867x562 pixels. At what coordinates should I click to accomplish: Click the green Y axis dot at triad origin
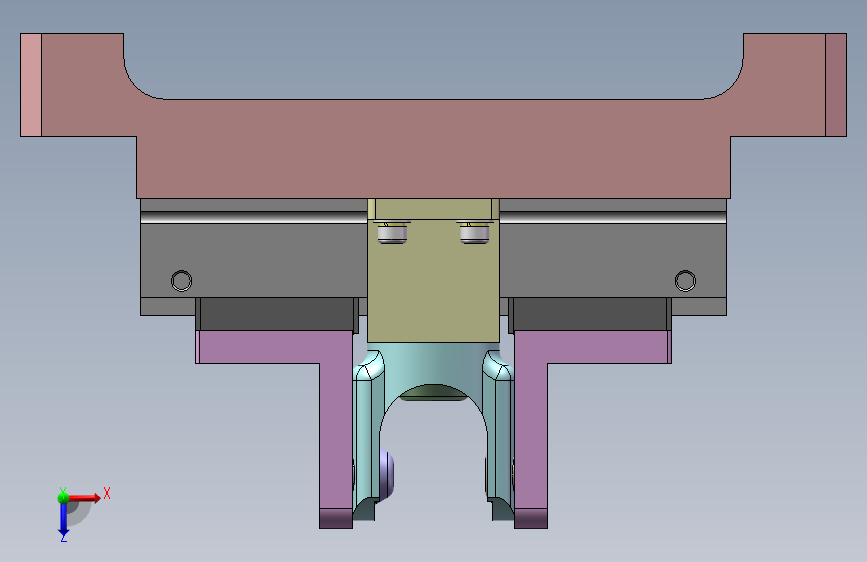pyautogui.click(x=63, y=498)
